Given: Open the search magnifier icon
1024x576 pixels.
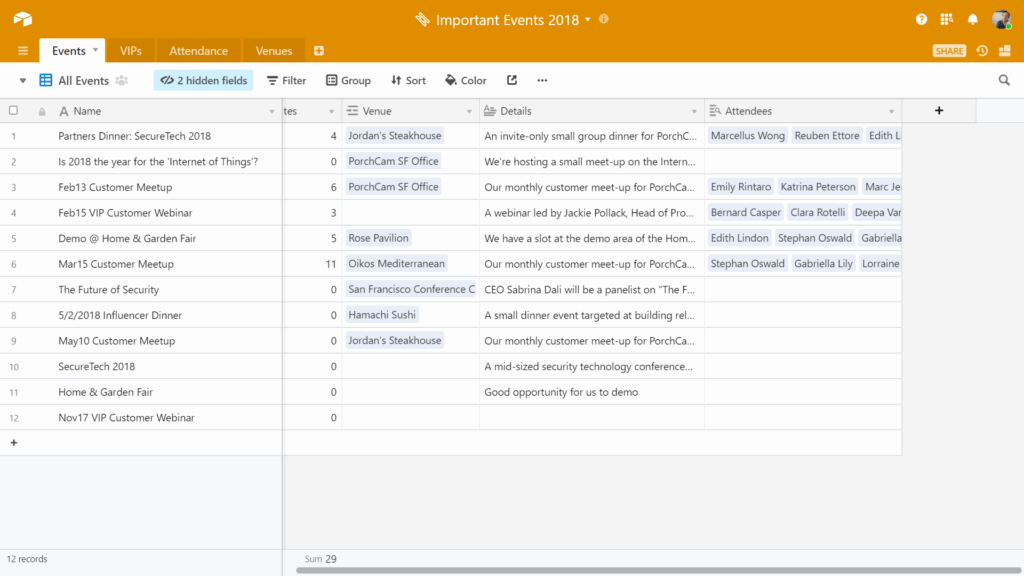Looking at the screenshot, I should click(x=1004, y=80).
